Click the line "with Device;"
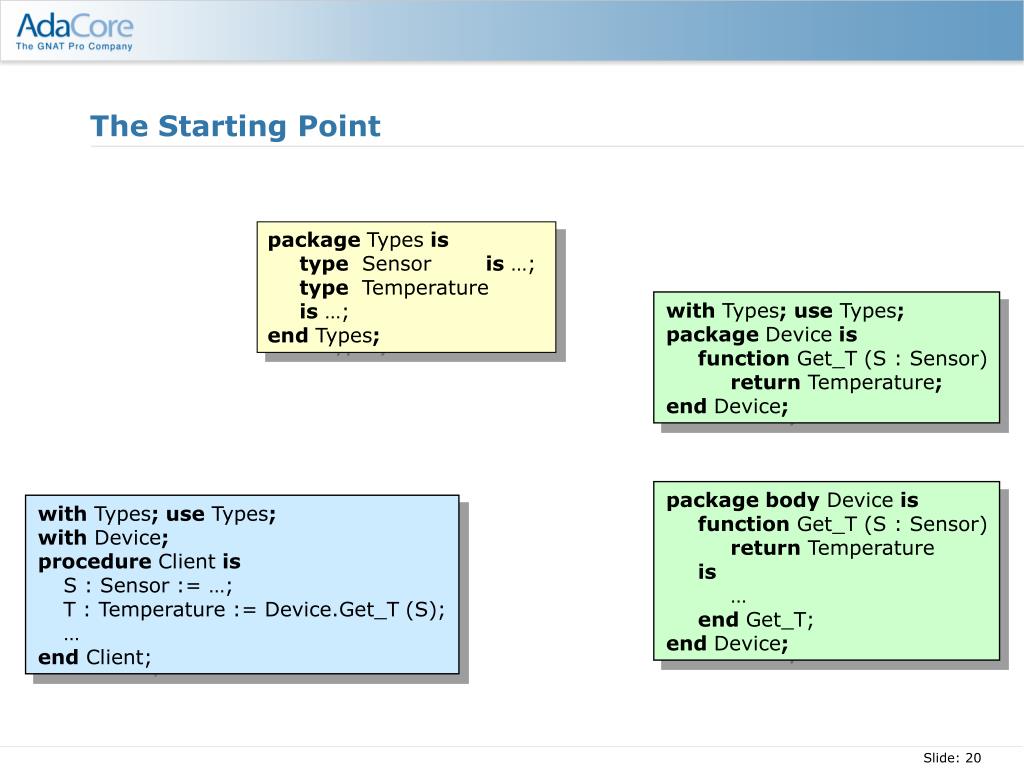 (103, 538)
